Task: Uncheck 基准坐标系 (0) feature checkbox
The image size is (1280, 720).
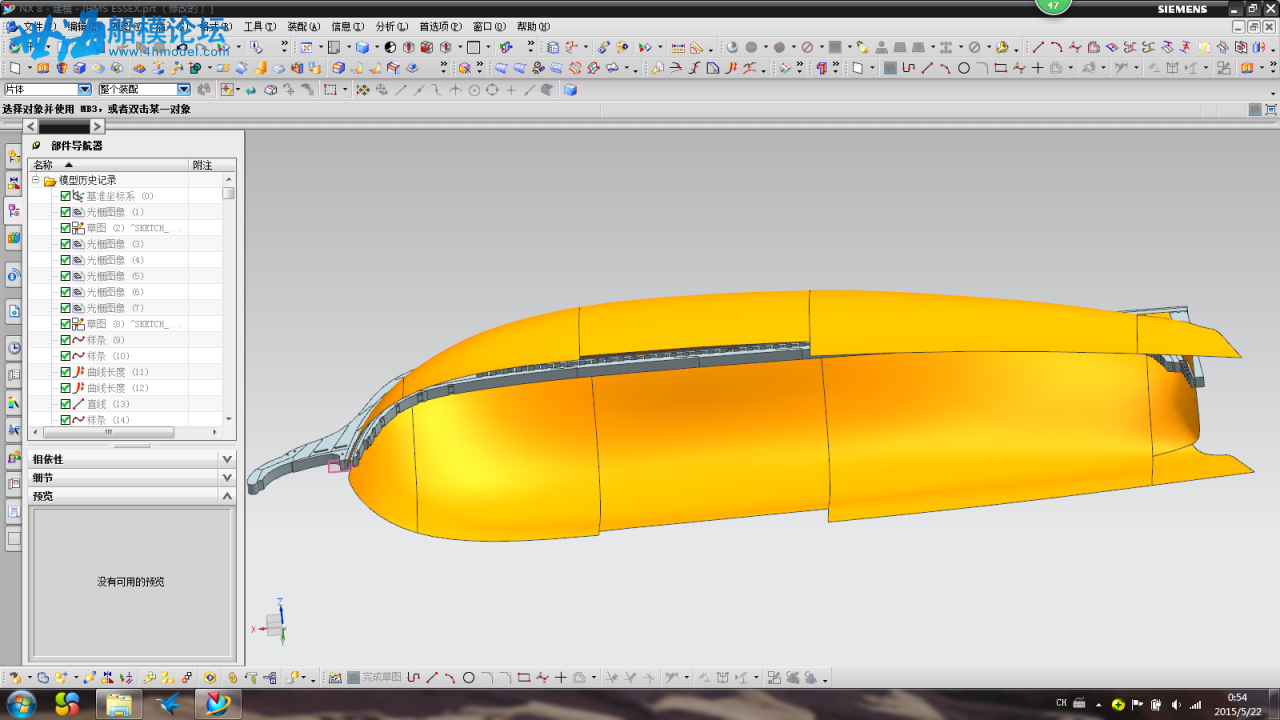Action: pyautogui.click(x=66, y=196)
